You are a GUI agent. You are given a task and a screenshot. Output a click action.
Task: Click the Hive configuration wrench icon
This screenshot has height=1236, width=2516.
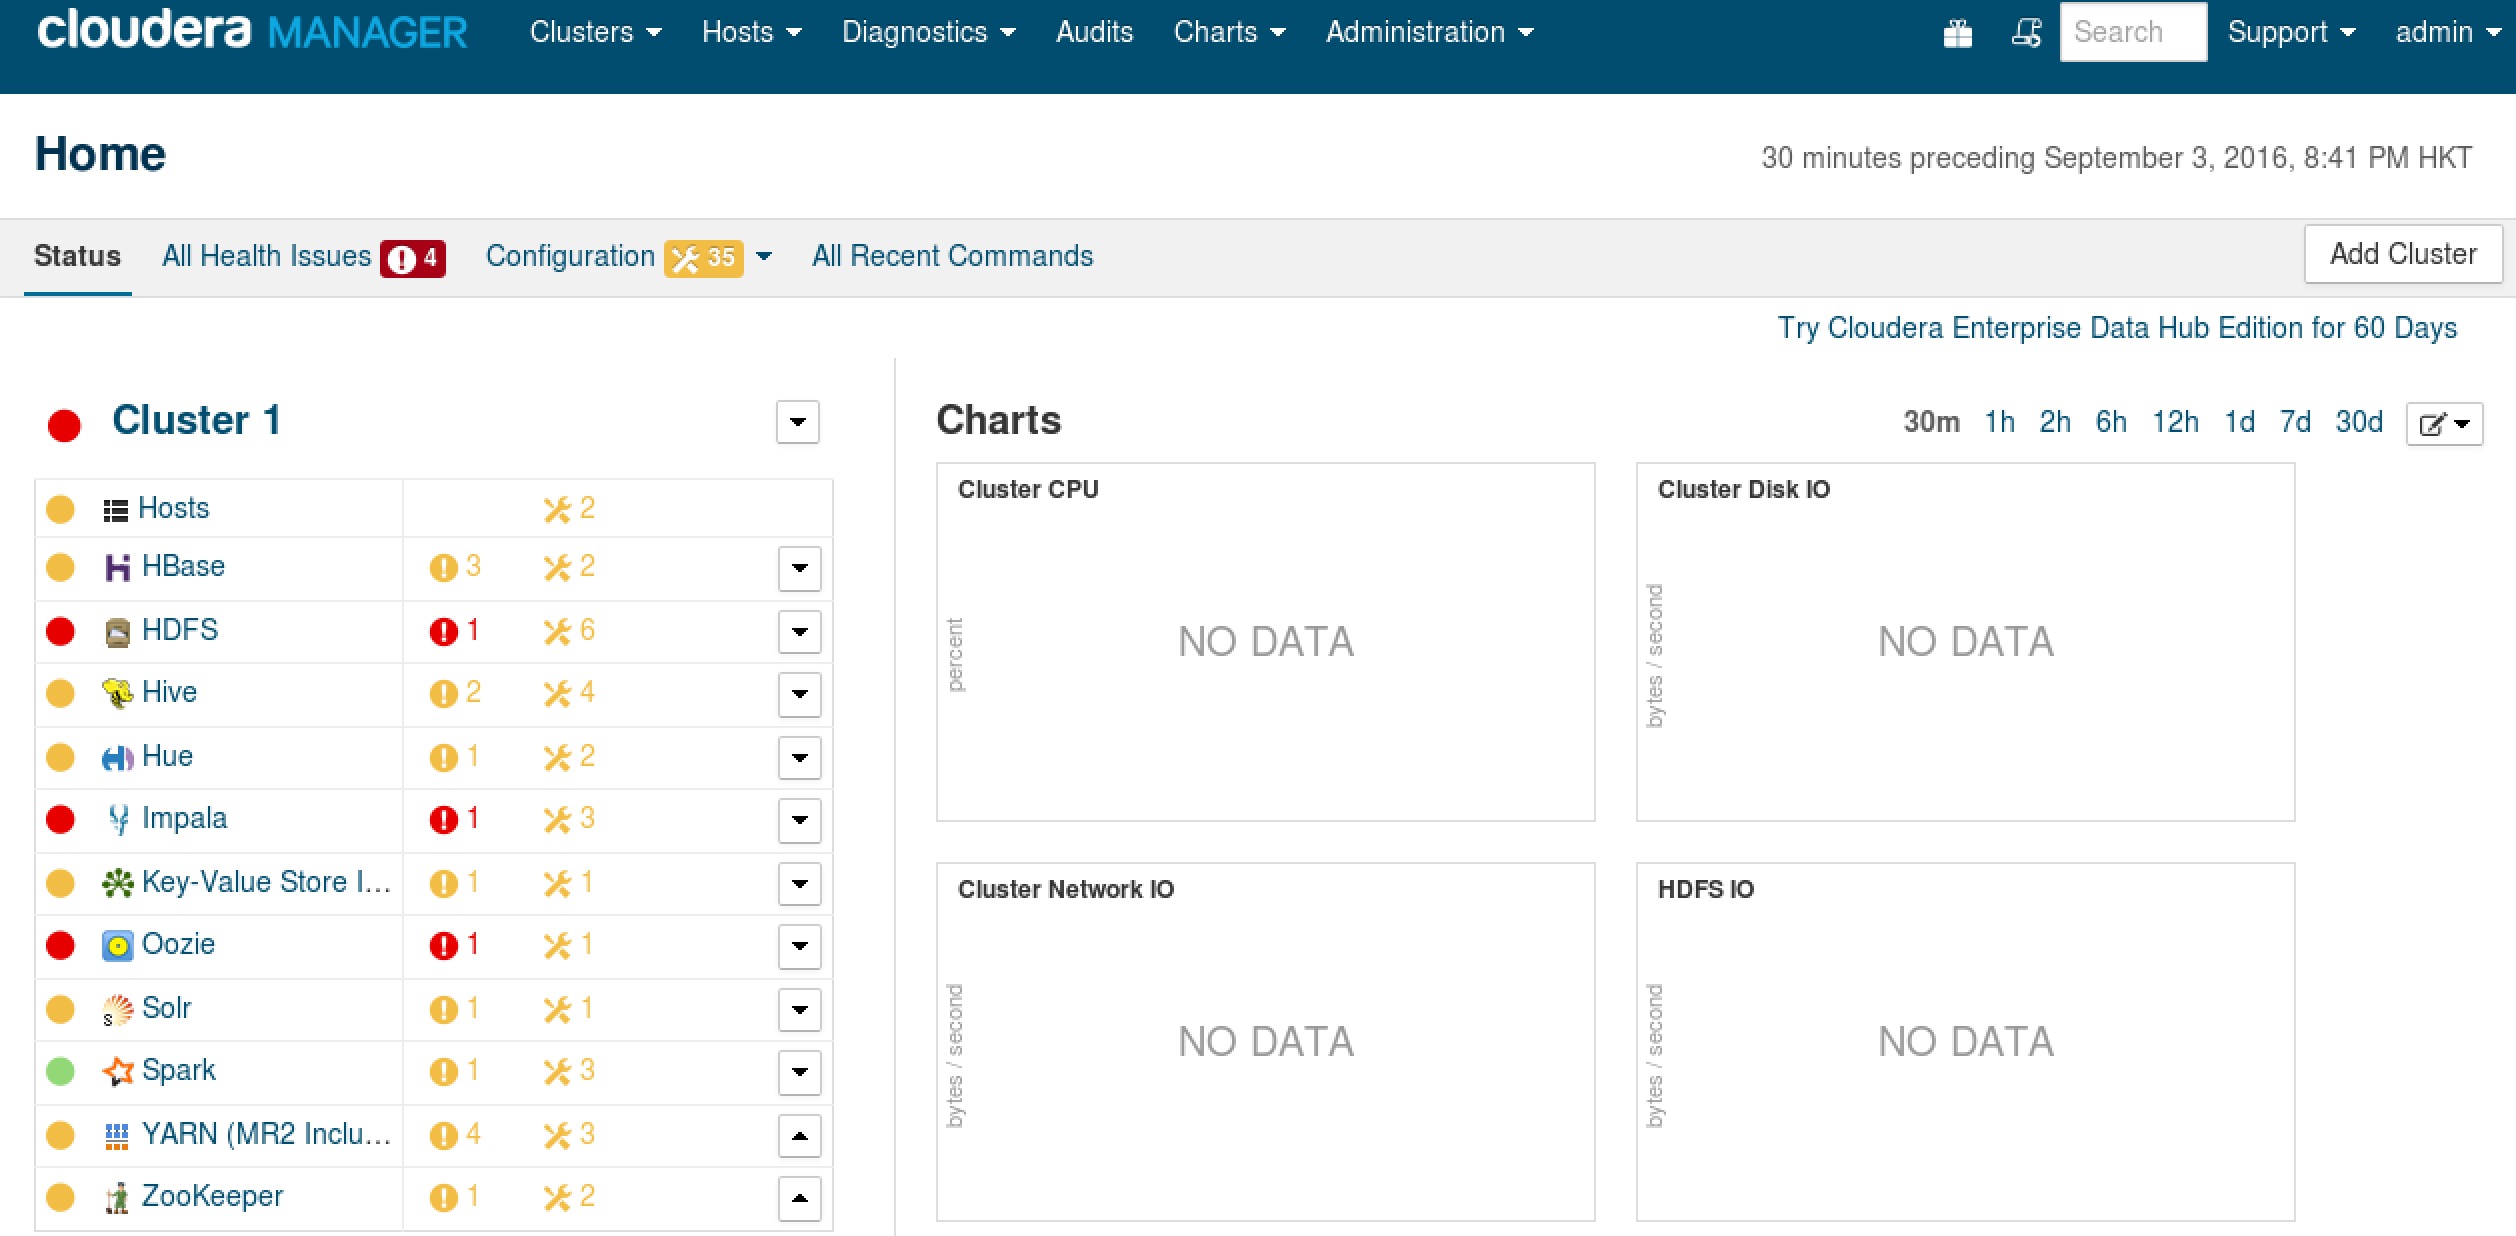[x=557, y=694]
